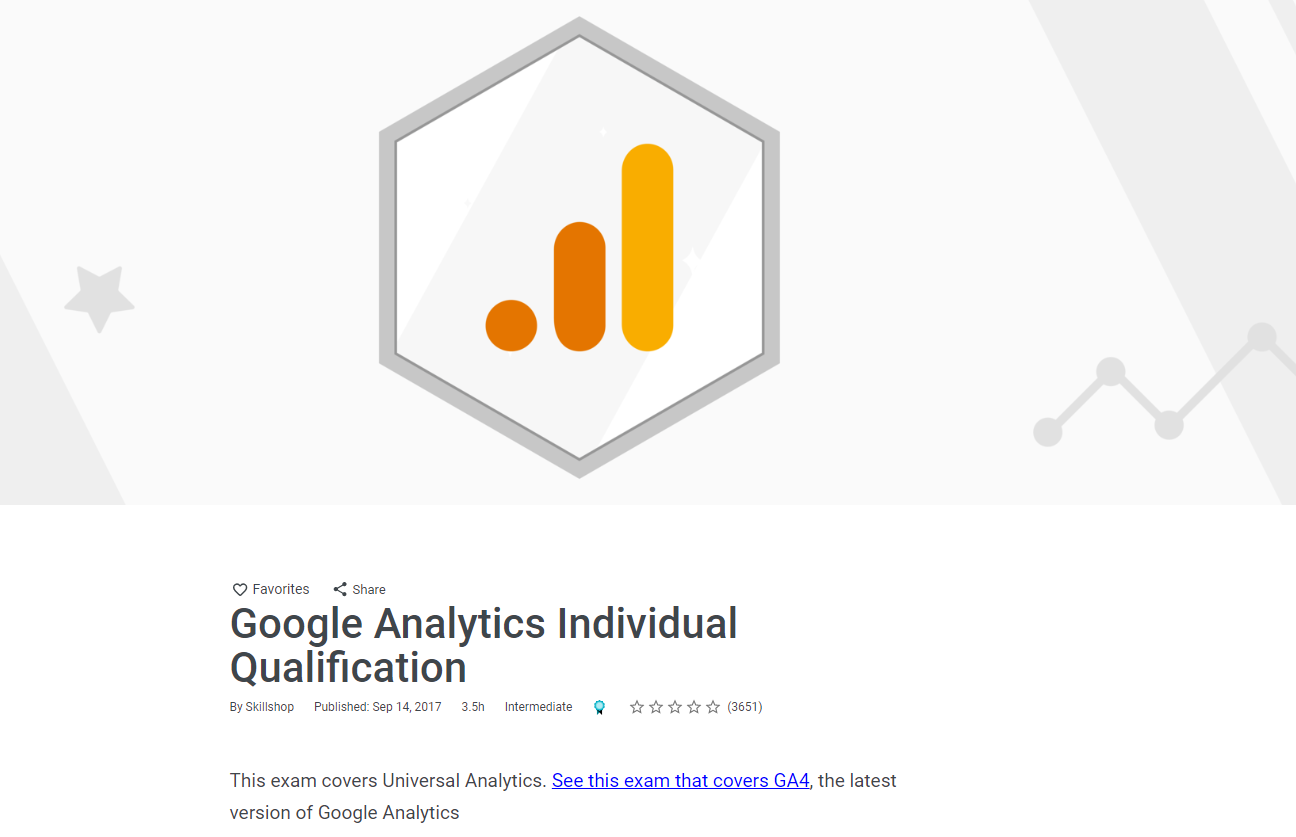The image size is (1296, 837).
Task: Click the Favorites text label
Action: click(281, 589)
